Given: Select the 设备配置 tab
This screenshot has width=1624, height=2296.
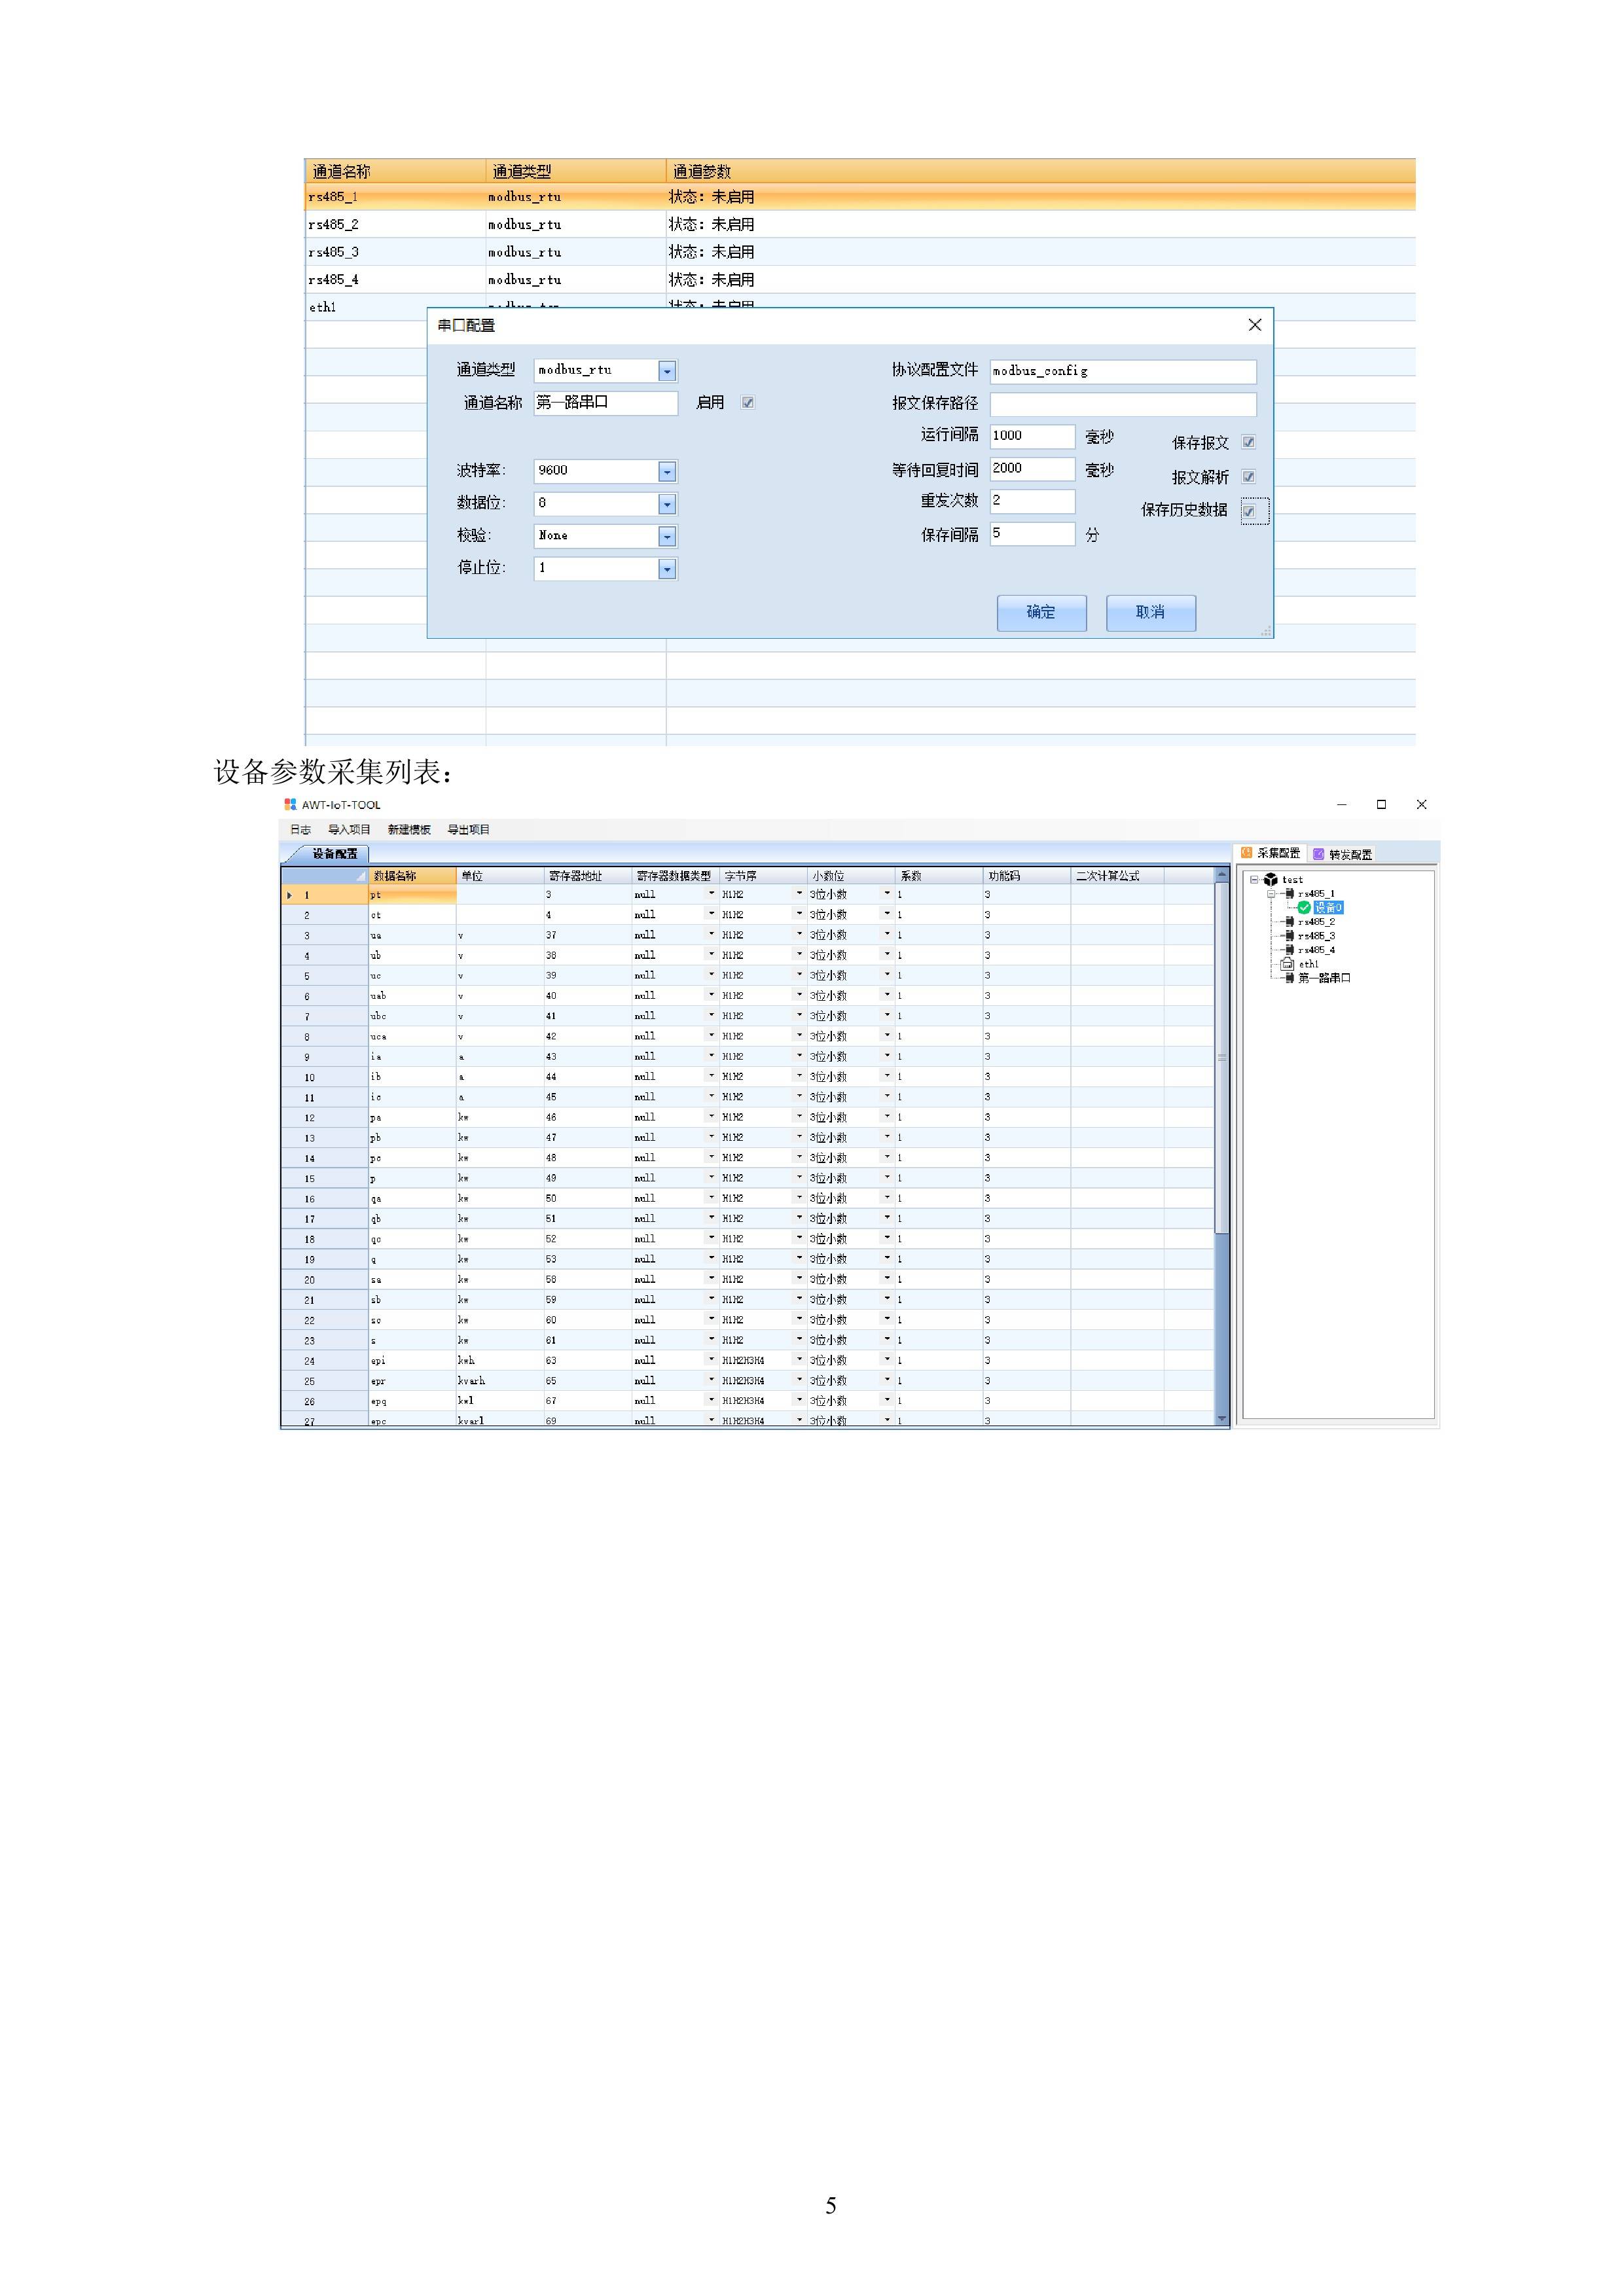Looking at the screenshot, I should point(327,854).
